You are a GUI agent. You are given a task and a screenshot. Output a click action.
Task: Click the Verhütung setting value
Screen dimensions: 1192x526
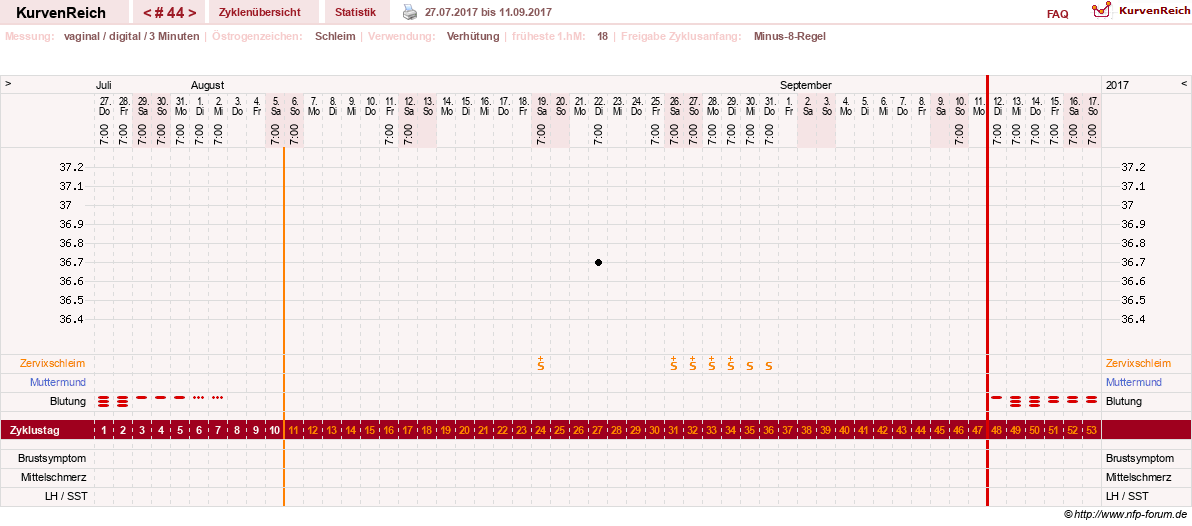click(x=473, y=36)
